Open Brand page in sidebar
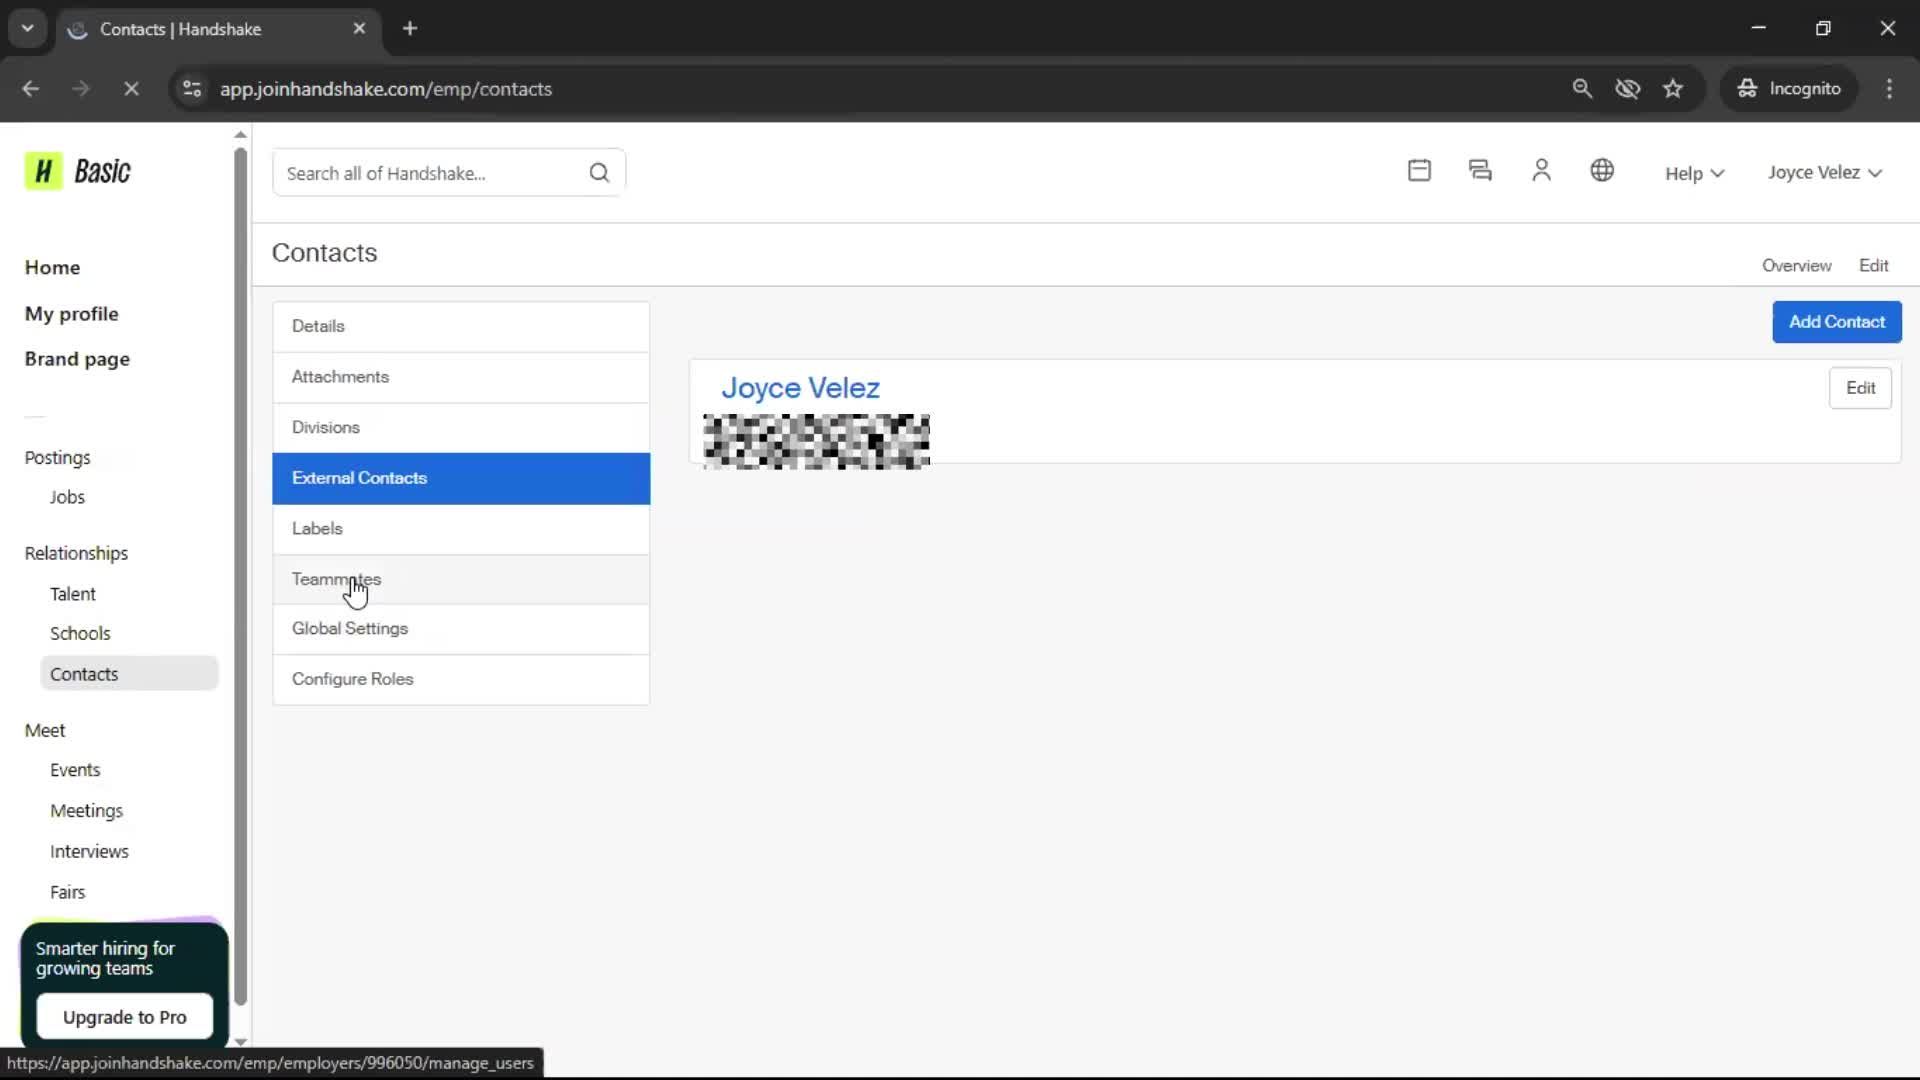This screenshot has width=1920, height=1080. pos(77,359)
